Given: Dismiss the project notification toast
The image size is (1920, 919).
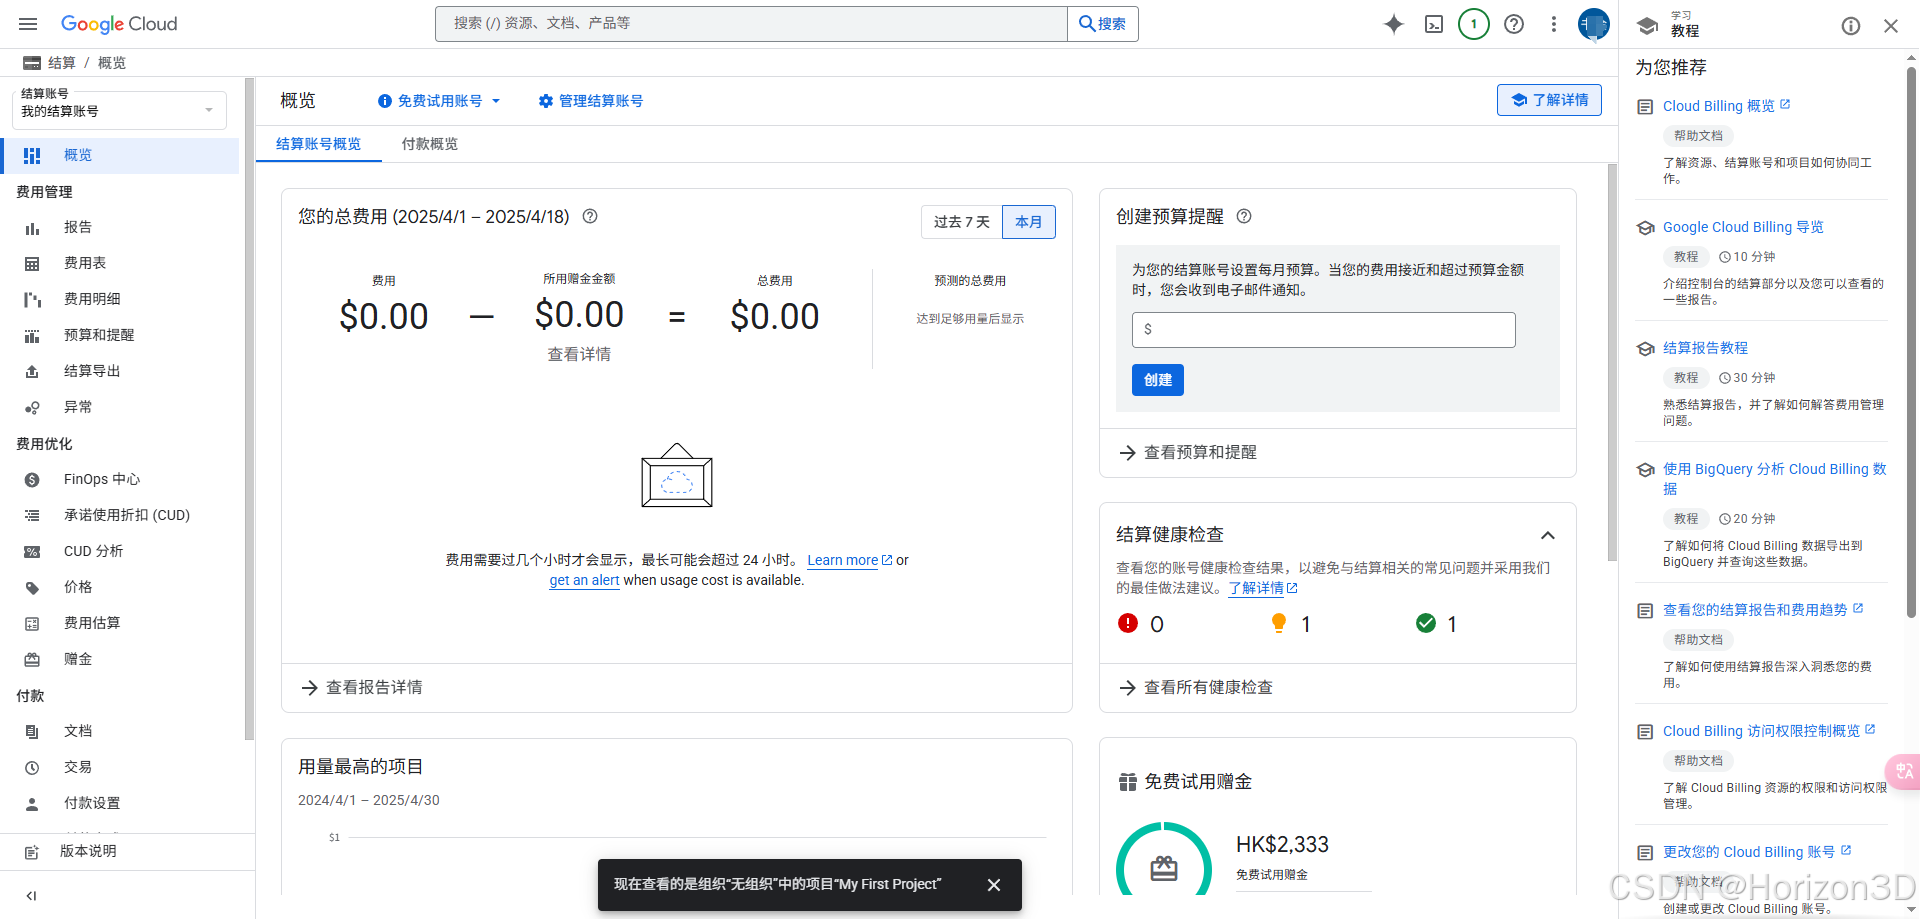Looking at the screenshot, I should (994, 885).
